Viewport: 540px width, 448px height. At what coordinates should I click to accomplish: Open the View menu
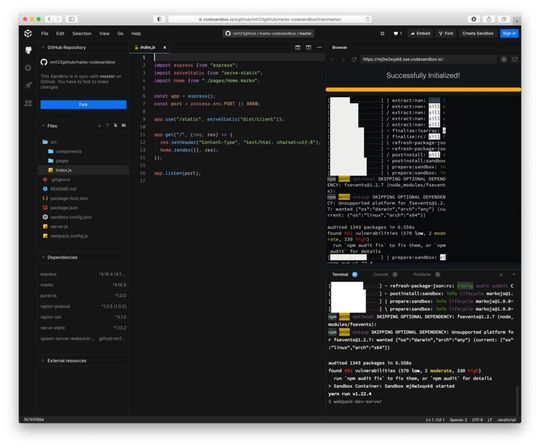[104, 33]
